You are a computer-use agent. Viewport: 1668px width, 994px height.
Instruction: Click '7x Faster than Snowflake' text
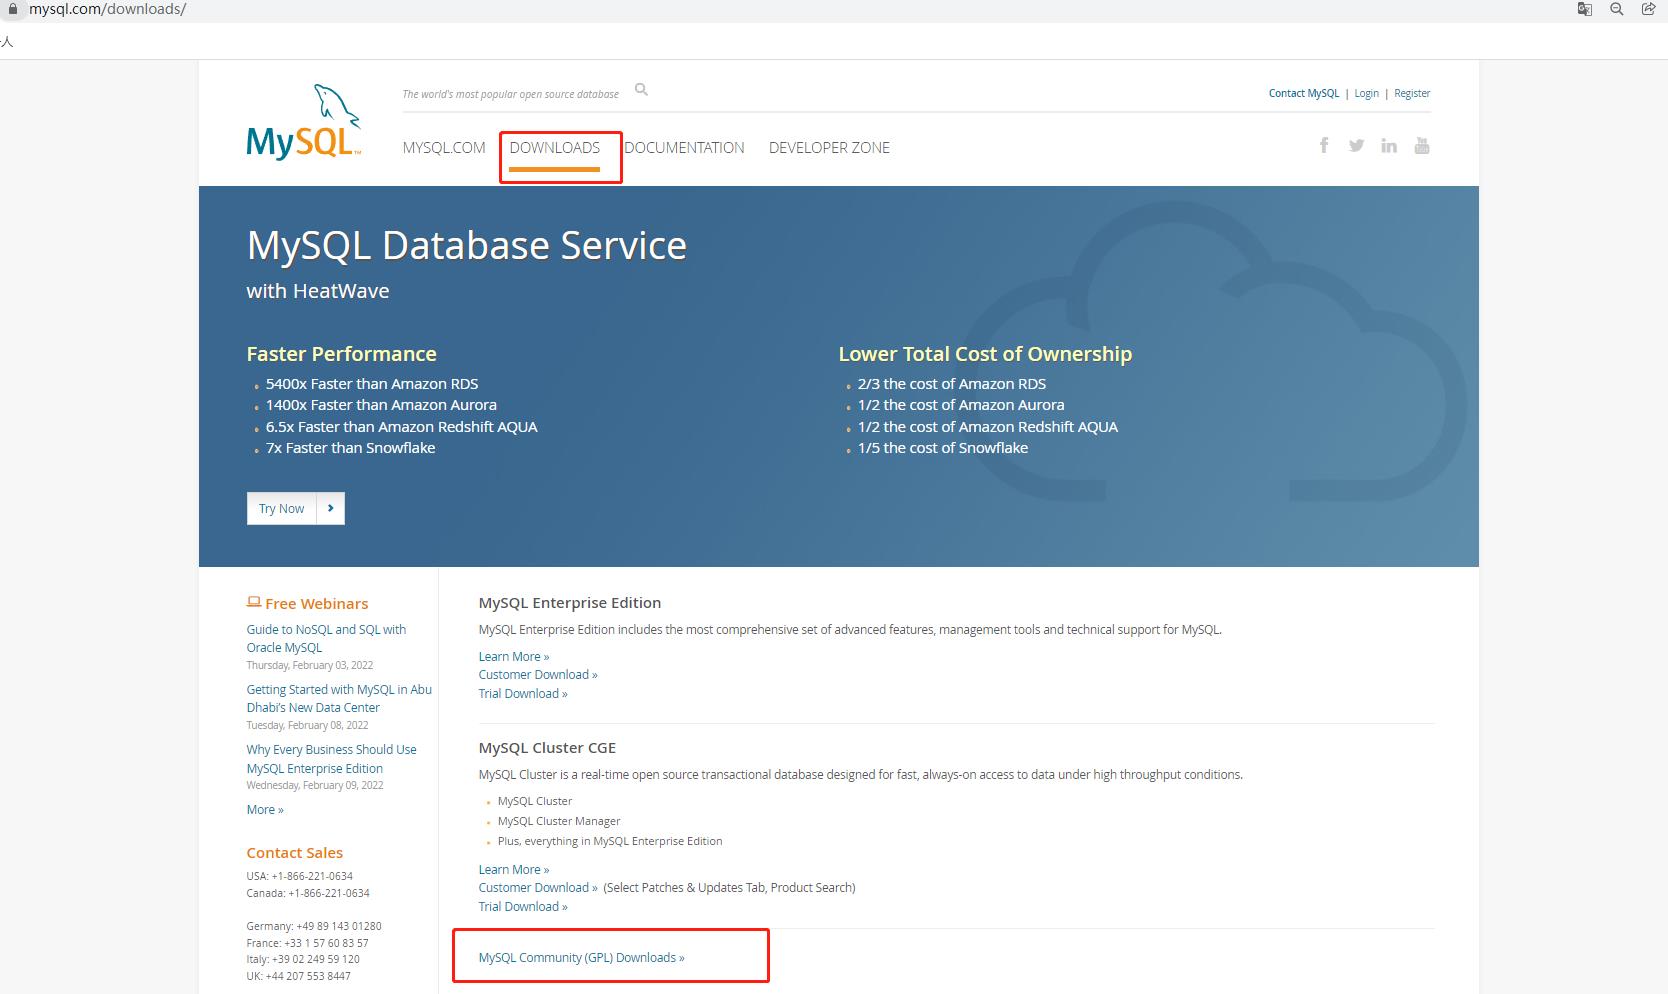pos(351,448)
